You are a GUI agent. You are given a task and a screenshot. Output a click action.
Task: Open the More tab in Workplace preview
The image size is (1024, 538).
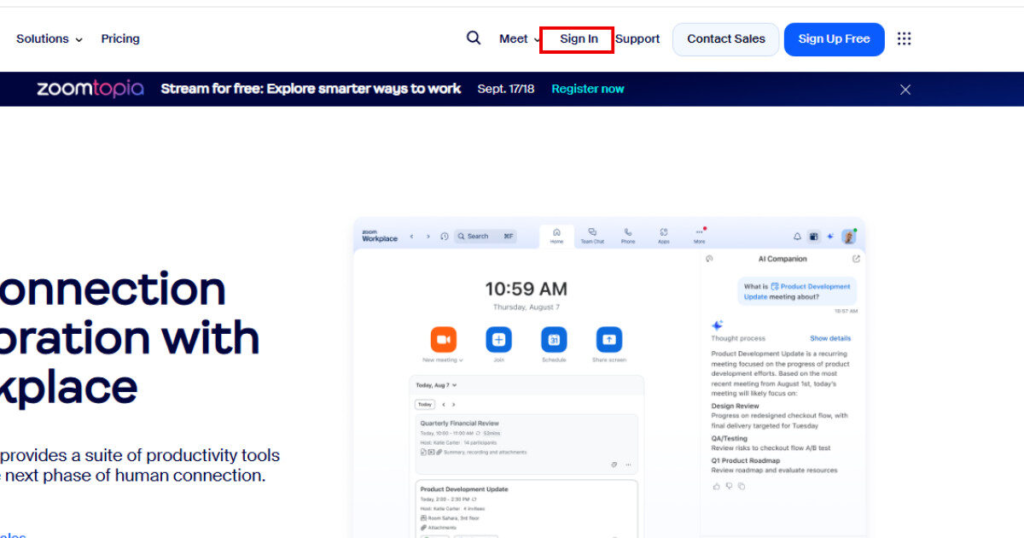(699, 236)
